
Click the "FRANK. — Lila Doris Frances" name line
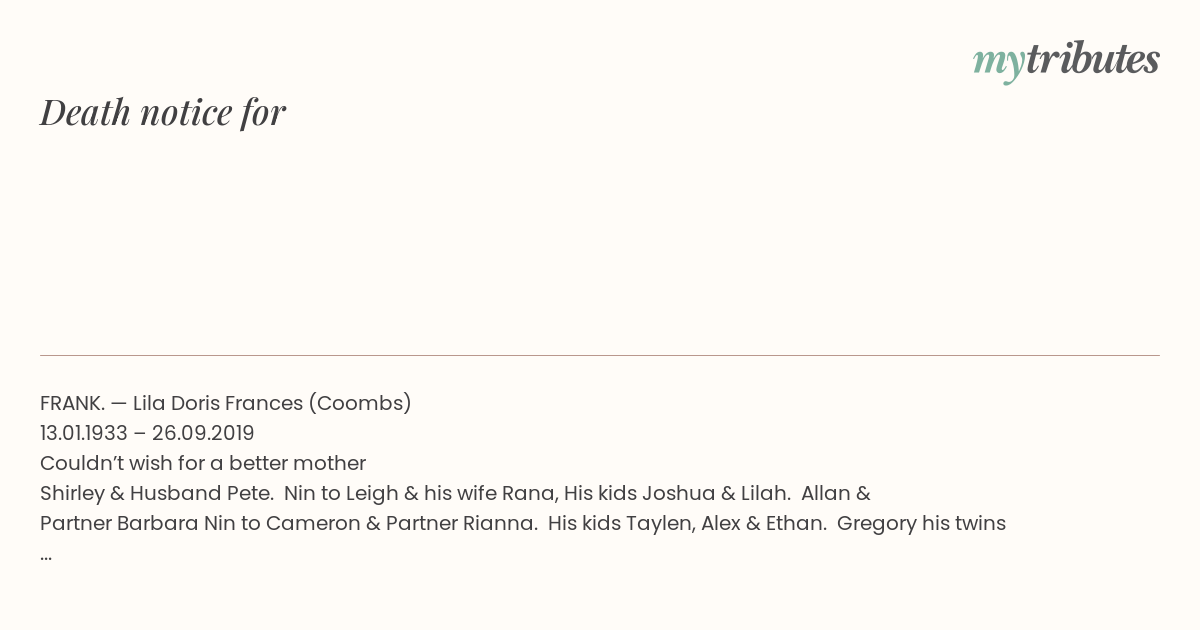coord(171,403)
